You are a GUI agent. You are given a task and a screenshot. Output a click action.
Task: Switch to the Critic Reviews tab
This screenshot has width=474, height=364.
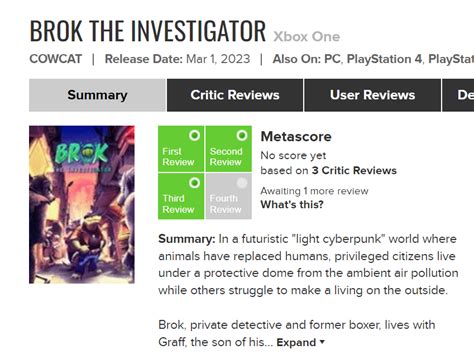235,95
